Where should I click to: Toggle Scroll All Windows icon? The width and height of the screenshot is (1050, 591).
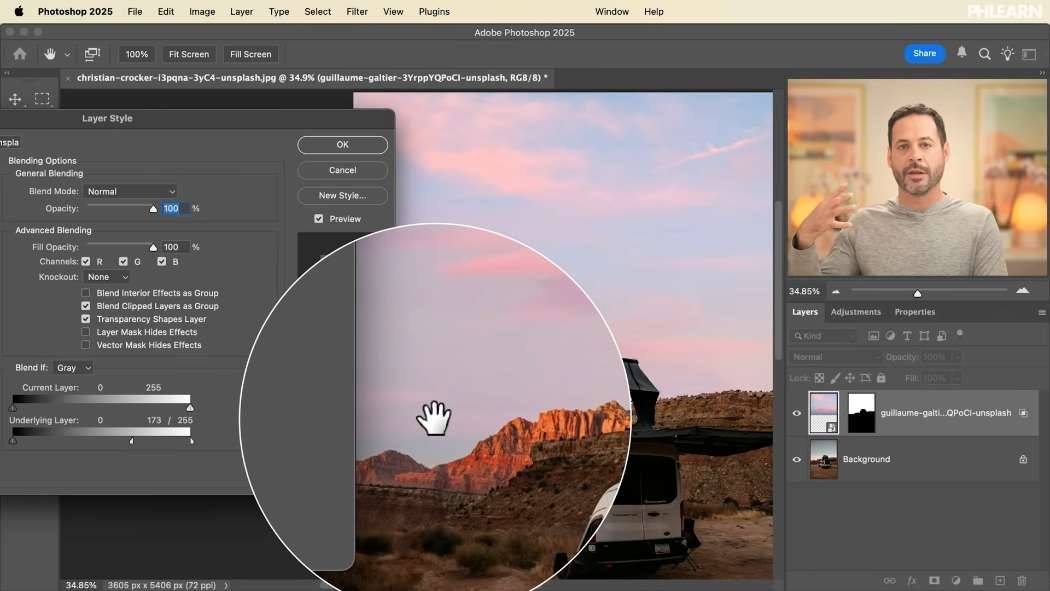[x=92, y=54]
